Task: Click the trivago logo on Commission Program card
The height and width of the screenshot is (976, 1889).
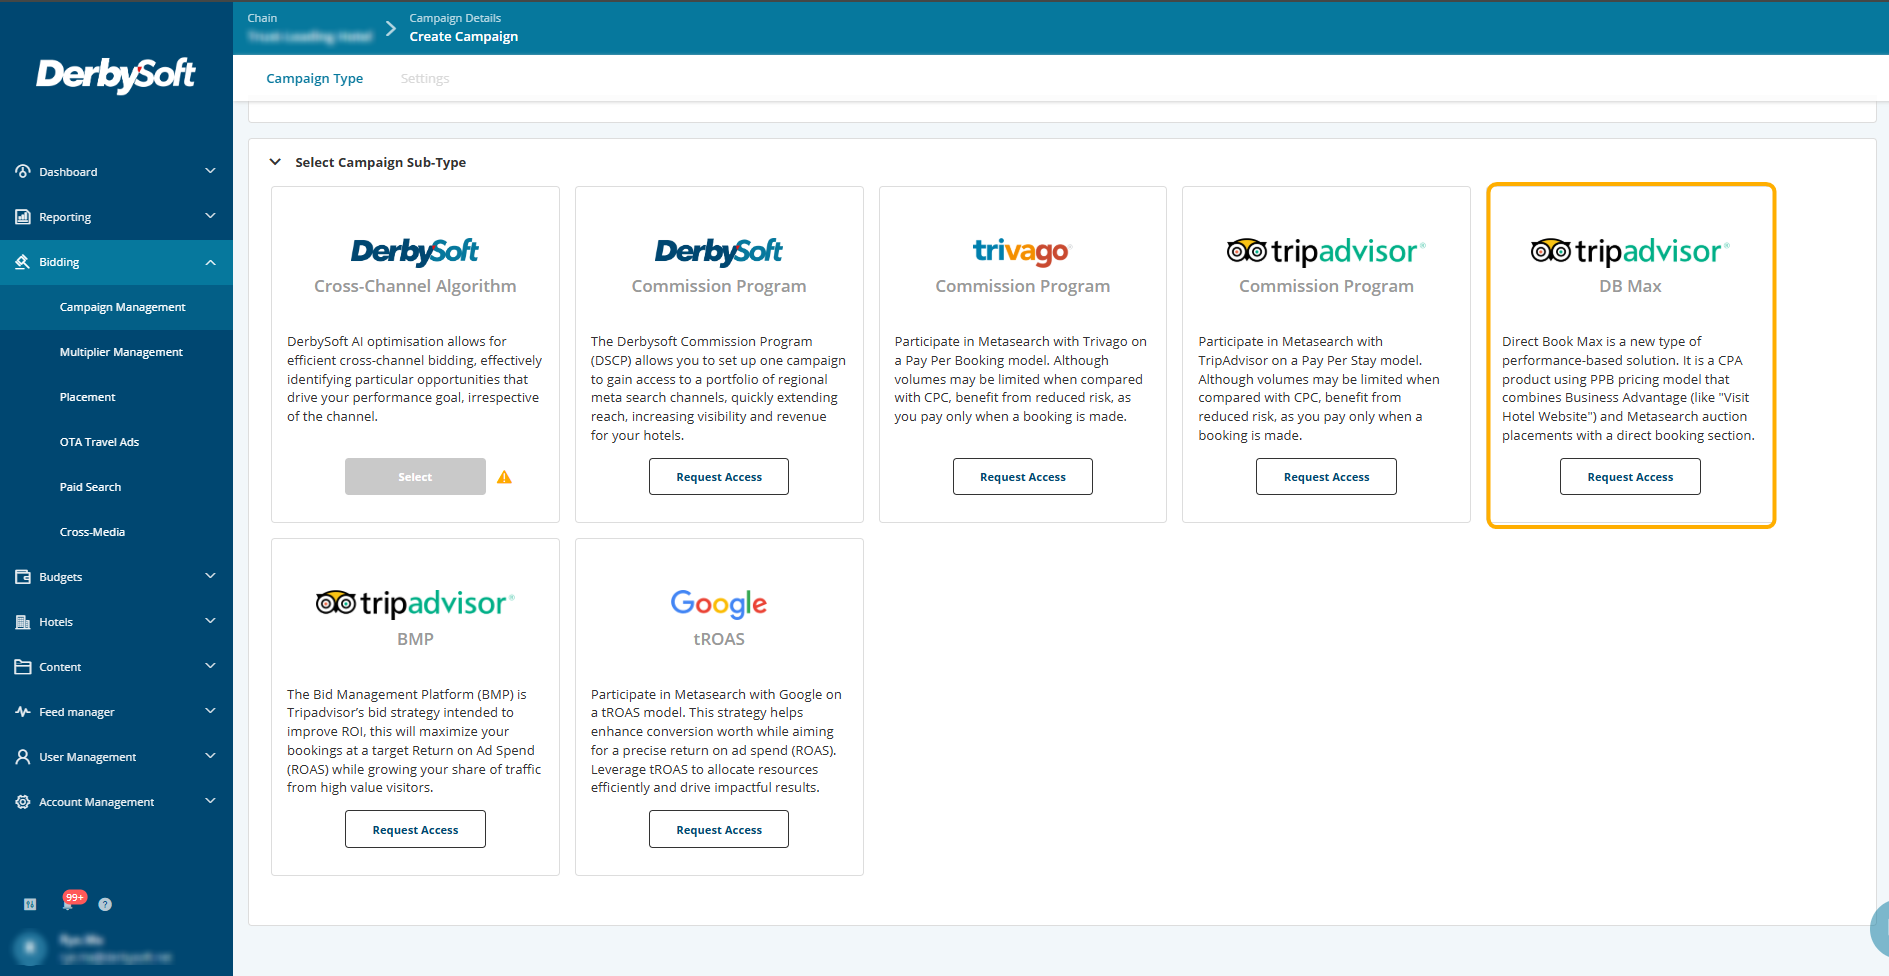Action: [x=1022, y=251]
